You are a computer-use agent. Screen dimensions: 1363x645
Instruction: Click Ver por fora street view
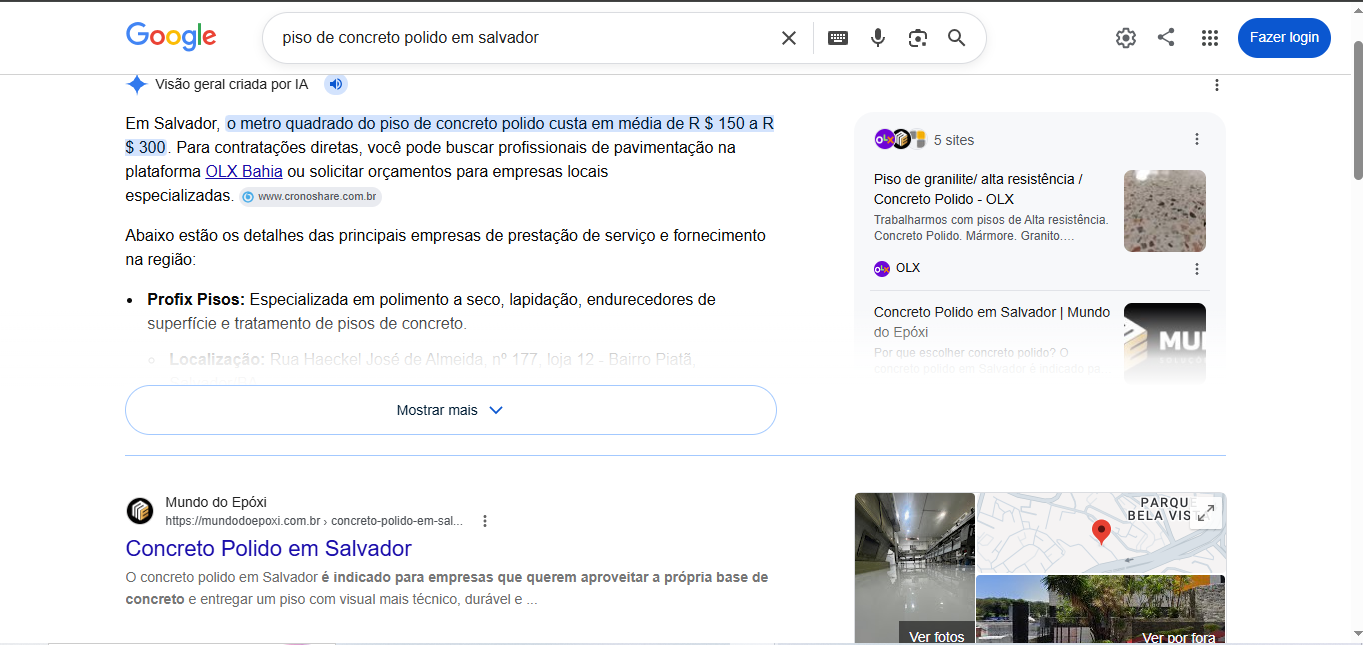(x=1179, y=637)
